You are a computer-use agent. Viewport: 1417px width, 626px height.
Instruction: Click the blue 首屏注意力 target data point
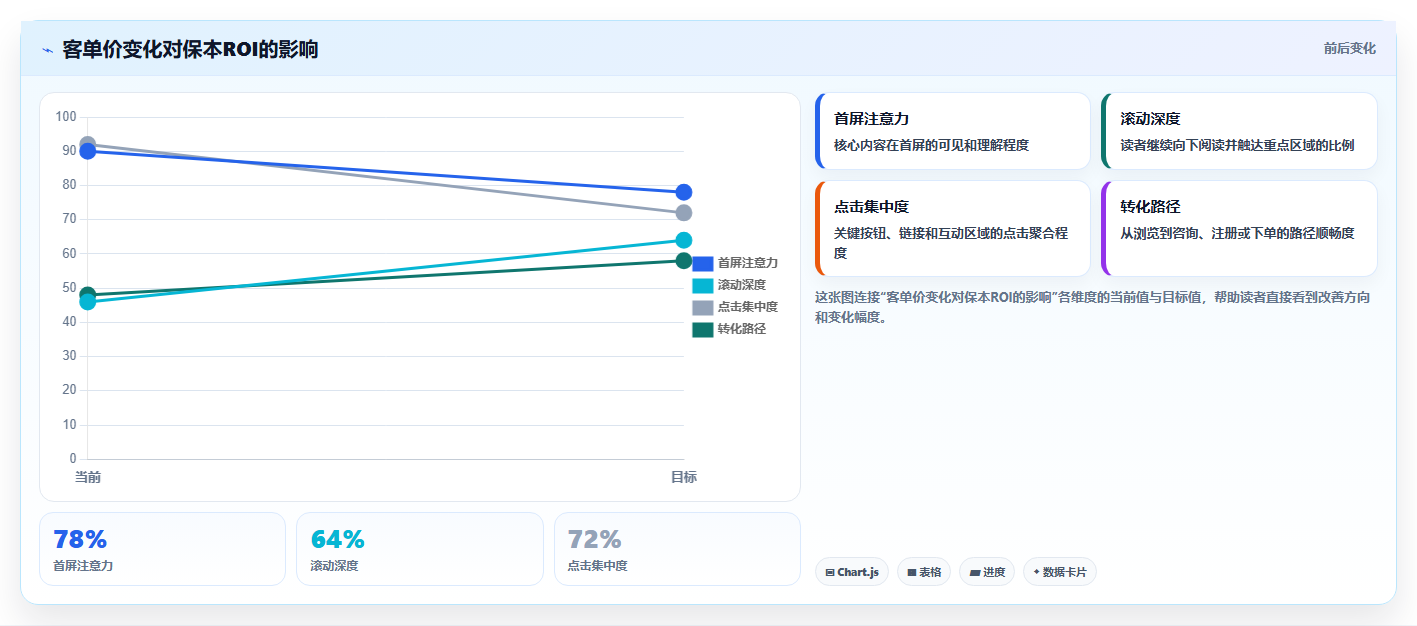point(684,192)
